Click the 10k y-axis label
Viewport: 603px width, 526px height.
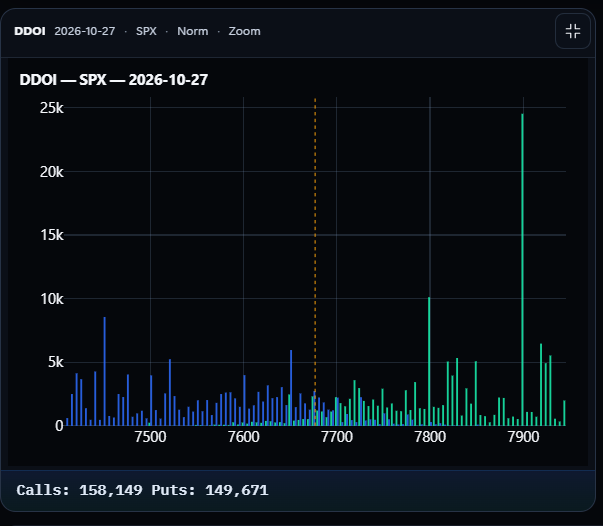(x=52, y=299)
